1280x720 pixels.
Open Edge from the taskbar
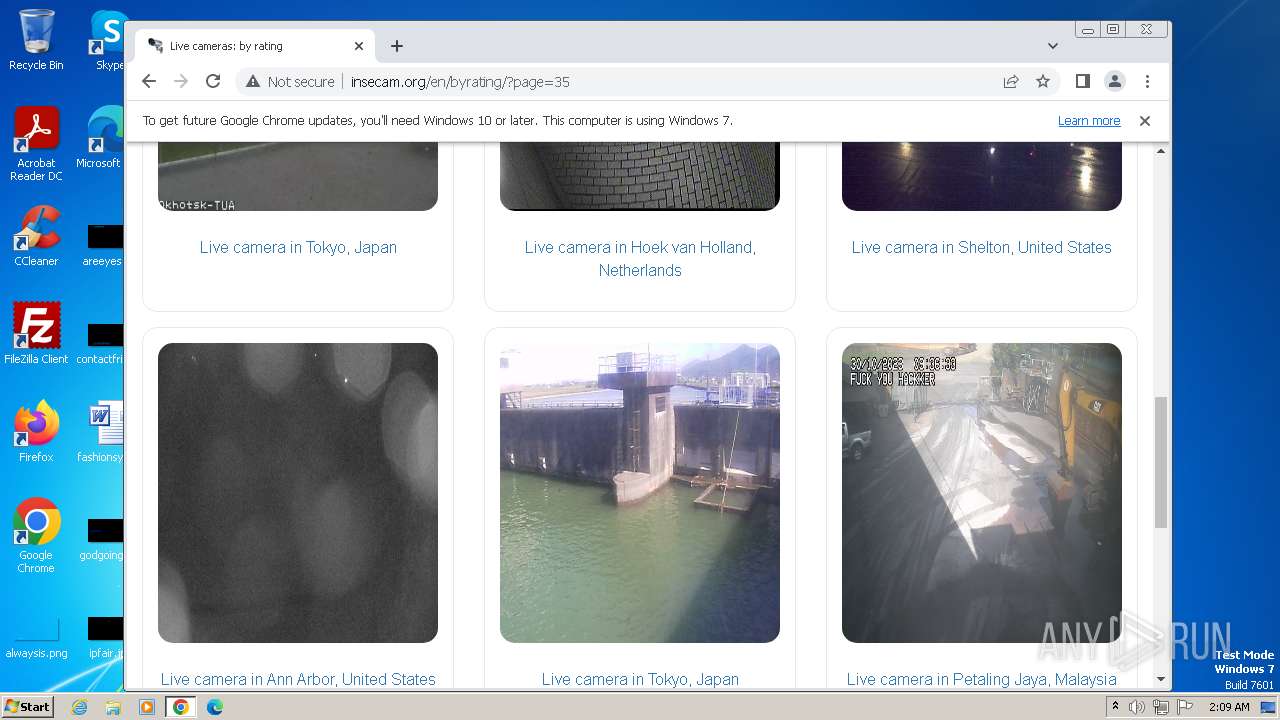click(215, 707)
